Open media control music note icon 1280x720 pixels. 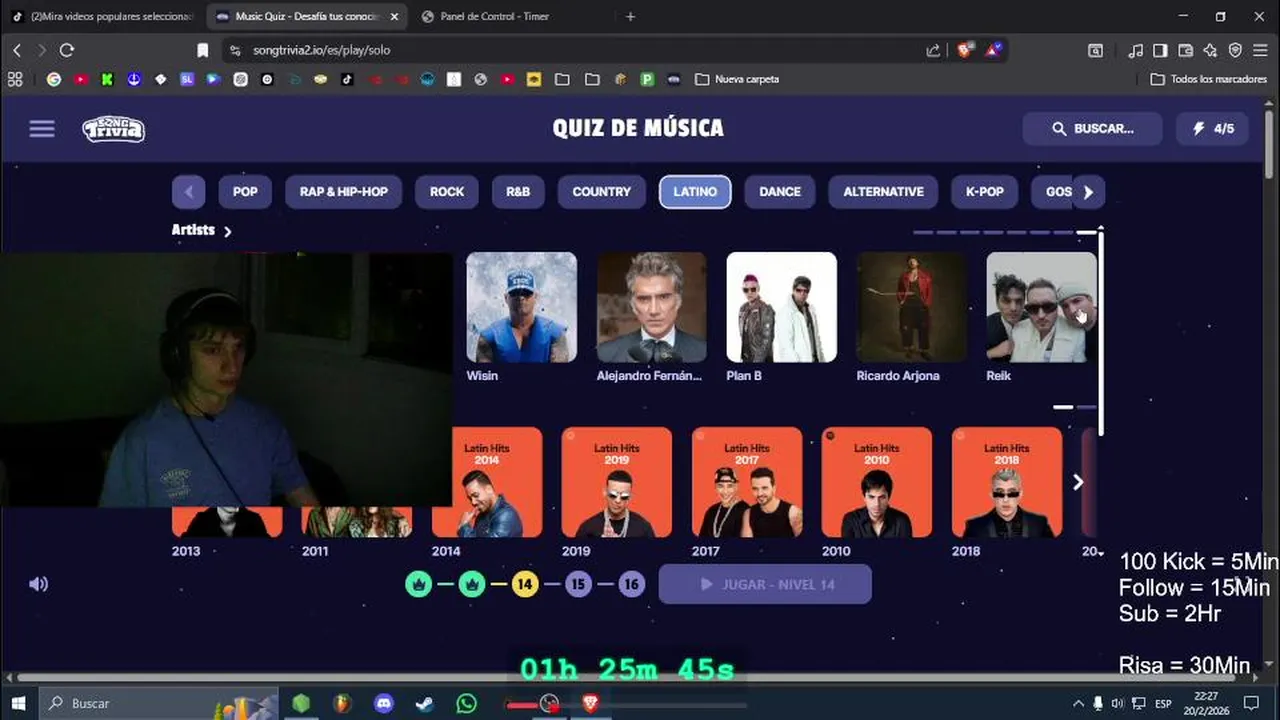(x=1135, y=50)
